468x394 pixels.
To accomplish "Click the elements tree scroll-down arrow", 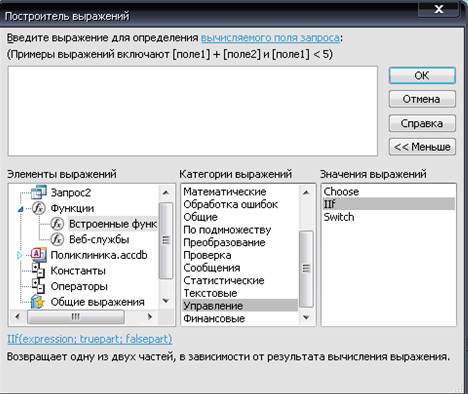I will pyautogui.click(x=166, y=301).
